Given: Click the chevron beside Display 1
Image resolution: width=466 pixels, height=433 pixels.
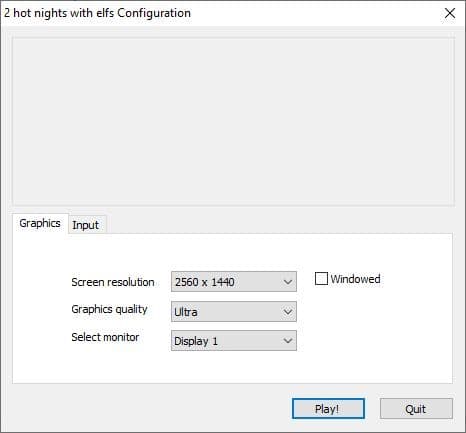Looking at the screenshot, I should pos(288,341).
